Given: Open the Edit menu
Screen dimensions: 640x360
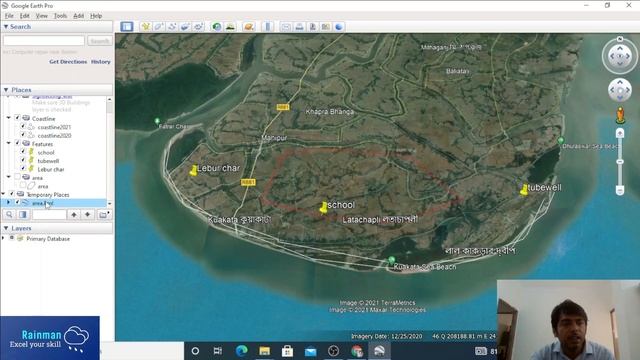Looking at the screenshot, I should tap(24, 16).
